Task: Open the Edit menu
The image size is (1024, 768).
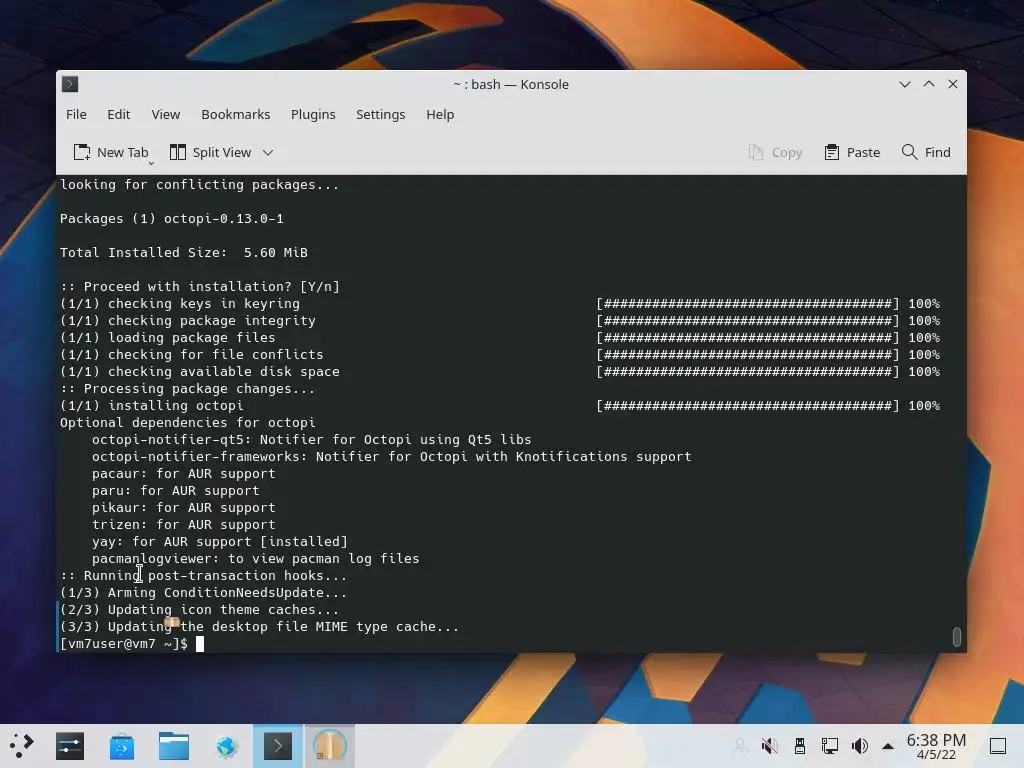Action: [119, 114]
